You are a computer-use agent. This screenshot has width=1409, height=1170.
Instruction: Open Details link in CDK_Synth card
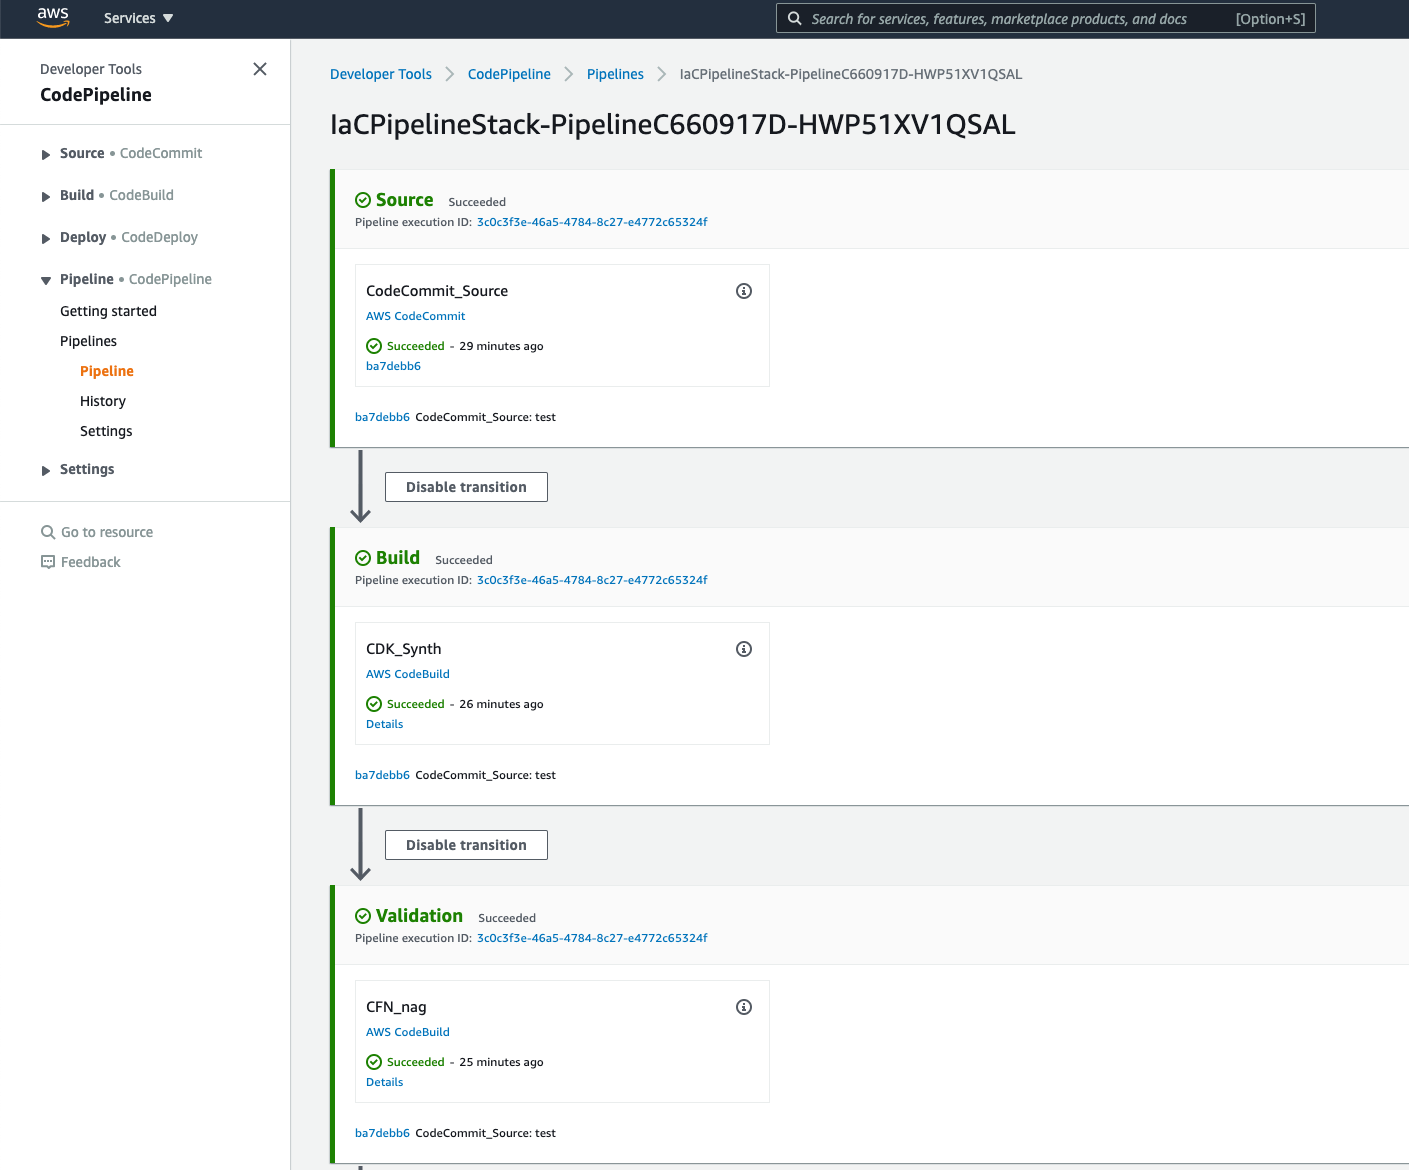(x=384, y=724)
